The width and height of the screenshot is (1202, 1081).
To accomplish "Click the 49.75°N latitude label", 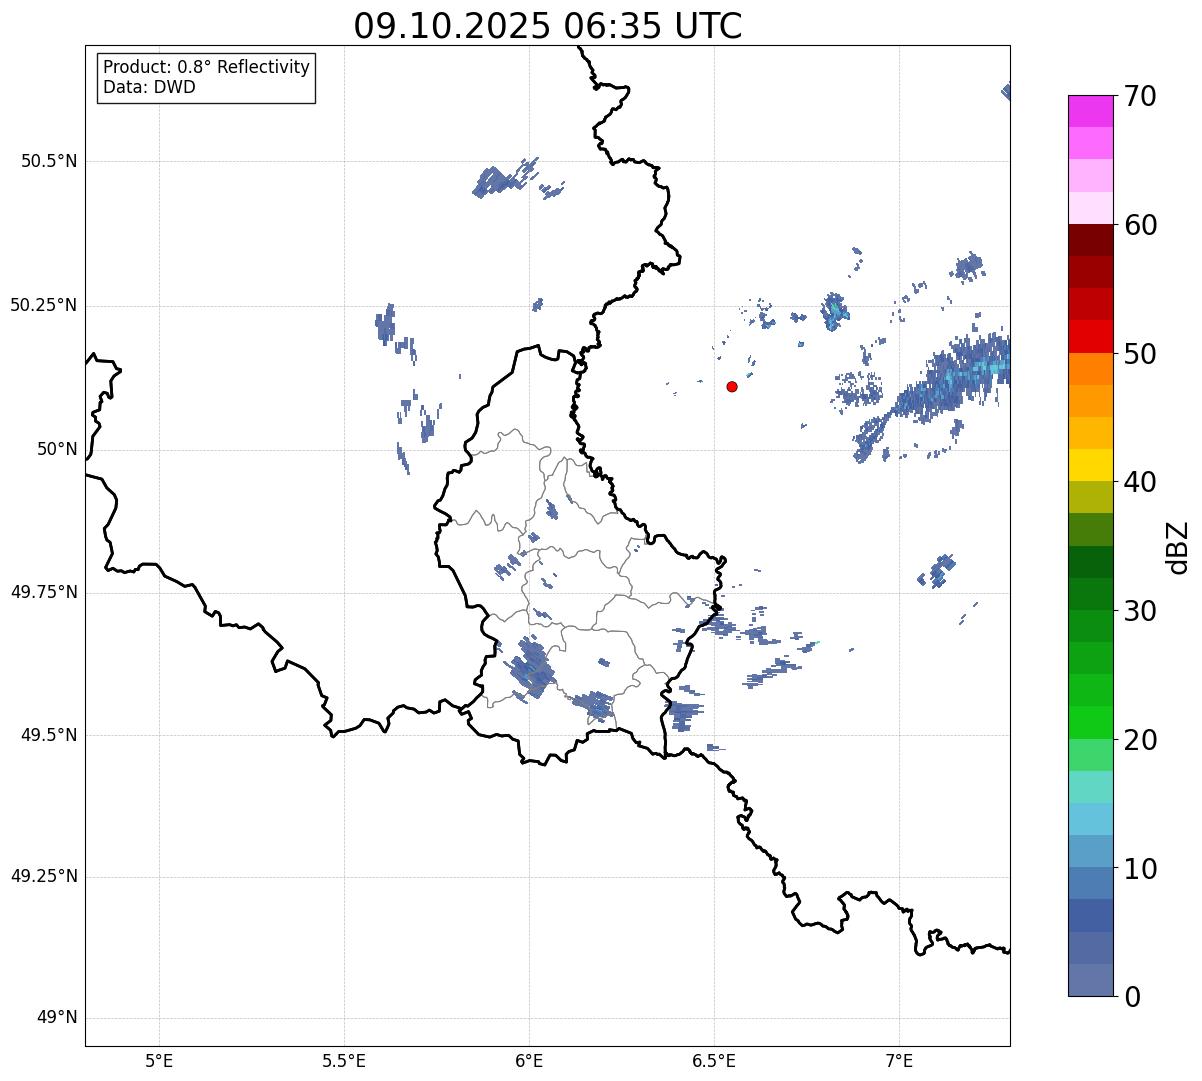I will point(43,592).
